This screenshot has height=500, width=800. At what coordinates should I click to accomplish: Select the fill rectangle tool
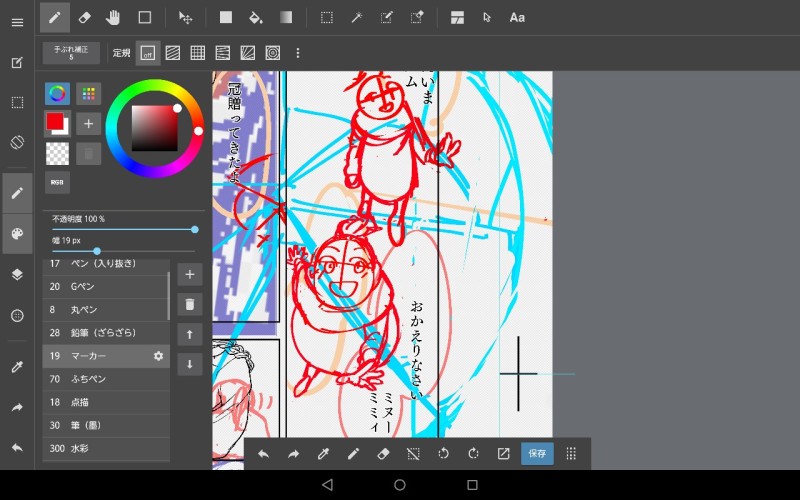pyautogui.click(x=226, y=18)
